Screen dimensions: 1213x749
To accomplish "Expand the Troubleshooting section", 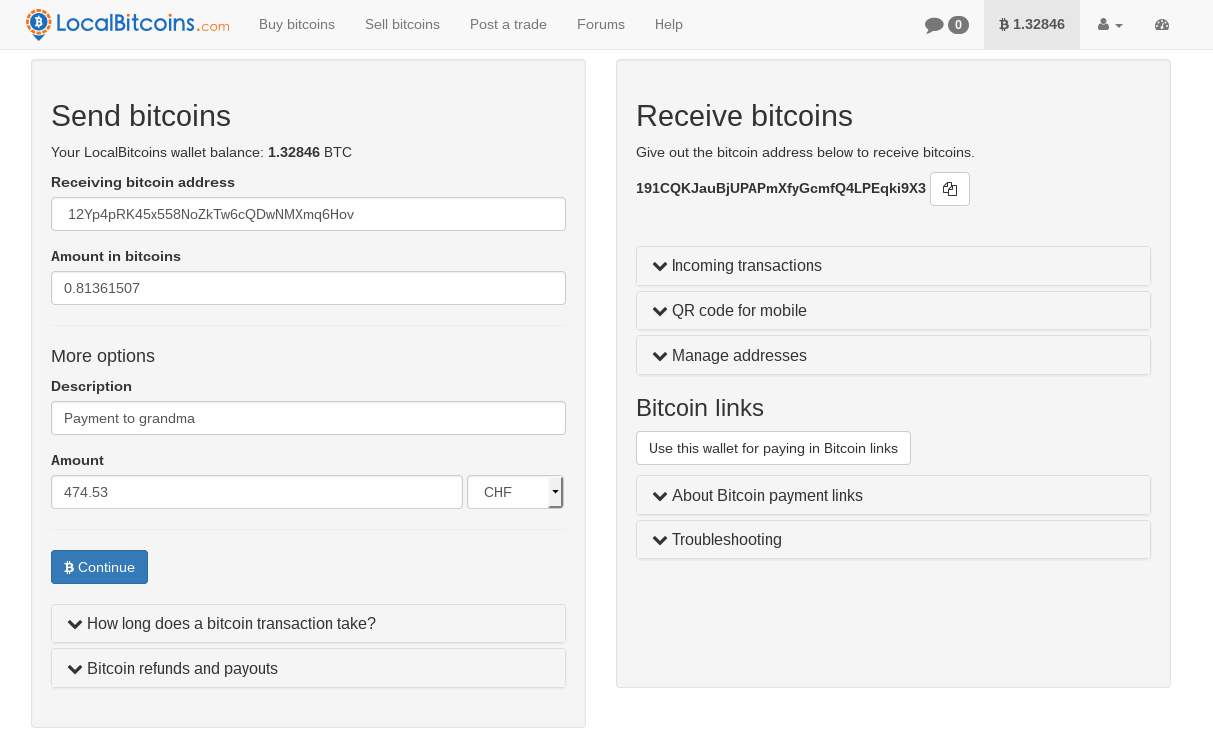I will pyautogui.click(x=893, y=539).
